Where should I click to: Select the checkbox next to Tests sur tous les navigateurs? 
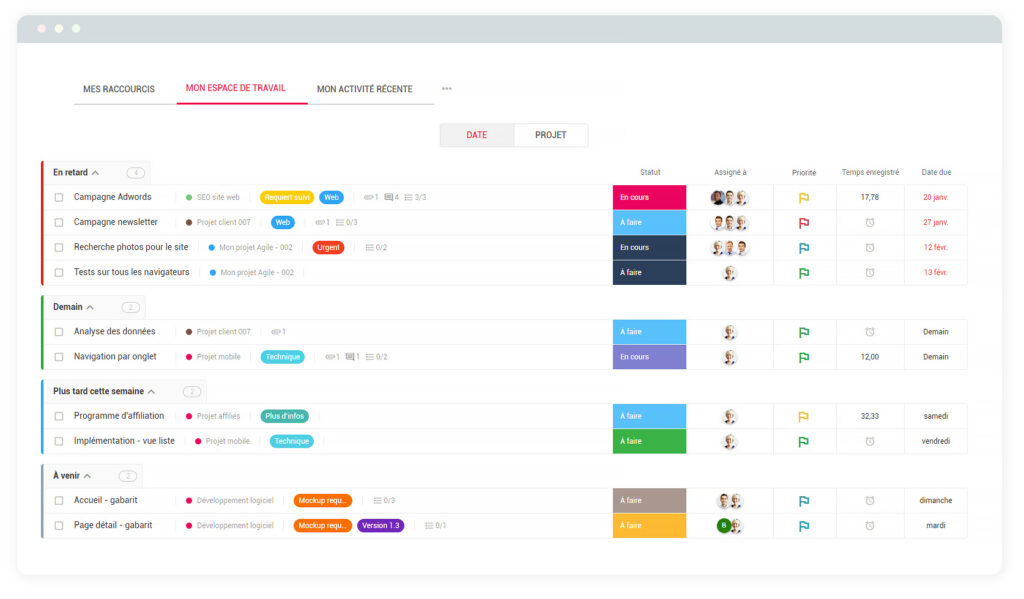click(59, 272)
